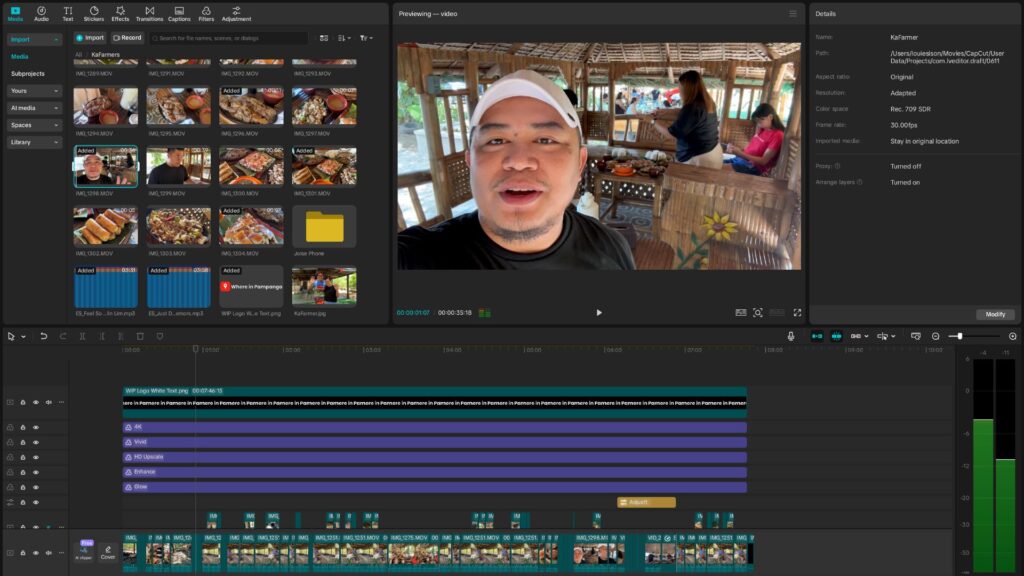The height and width of the screenshot is (576, 1024).
Task: Open the Filters panel
Action: point(205,12)
